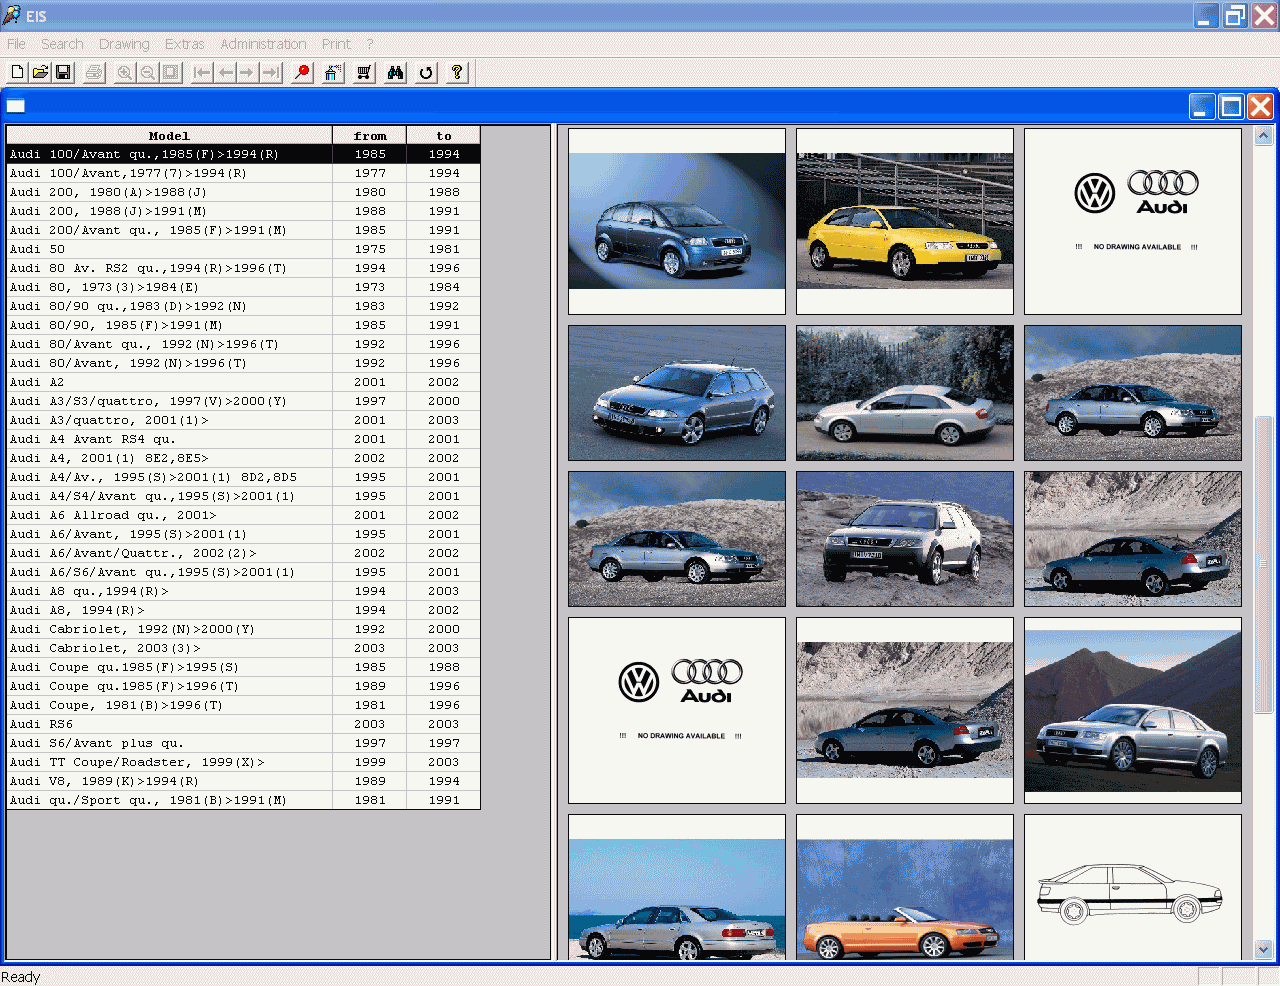
Task: Click the EIS application title bar icon
Action: 12,15
